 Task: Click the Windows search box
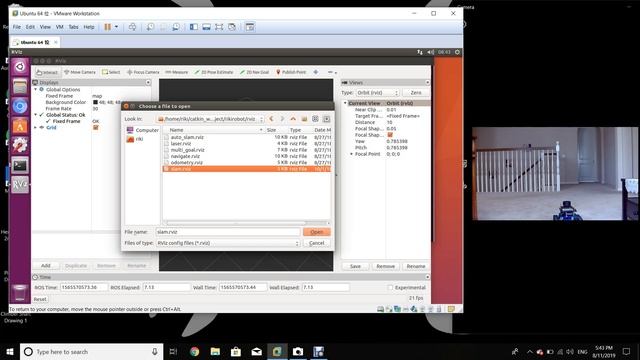coord(91,351)
